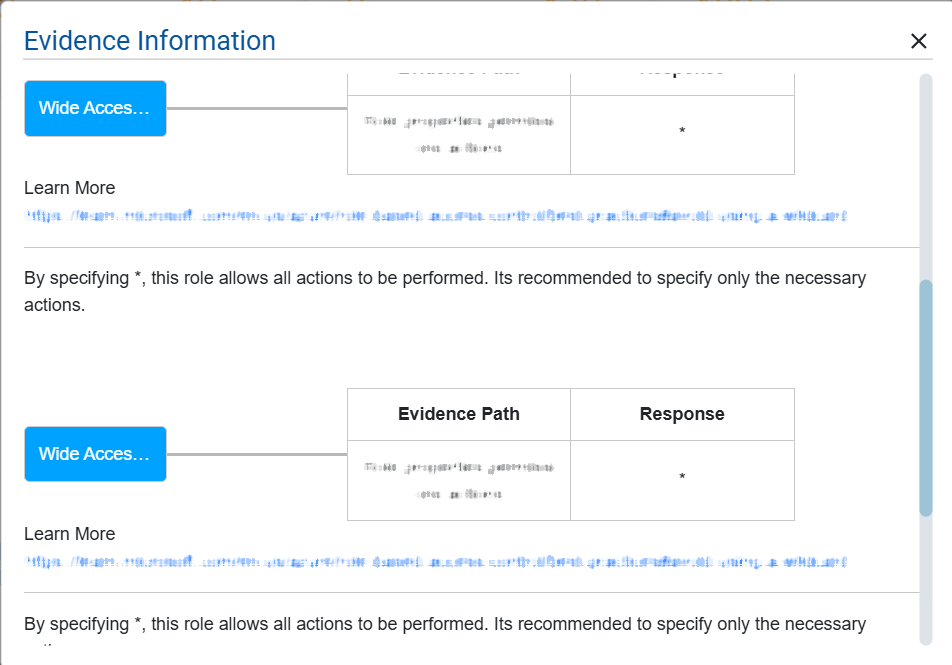952x665 pixels.
Task: Click the "Evidence Information" dialog title
Action: (150, 41)
